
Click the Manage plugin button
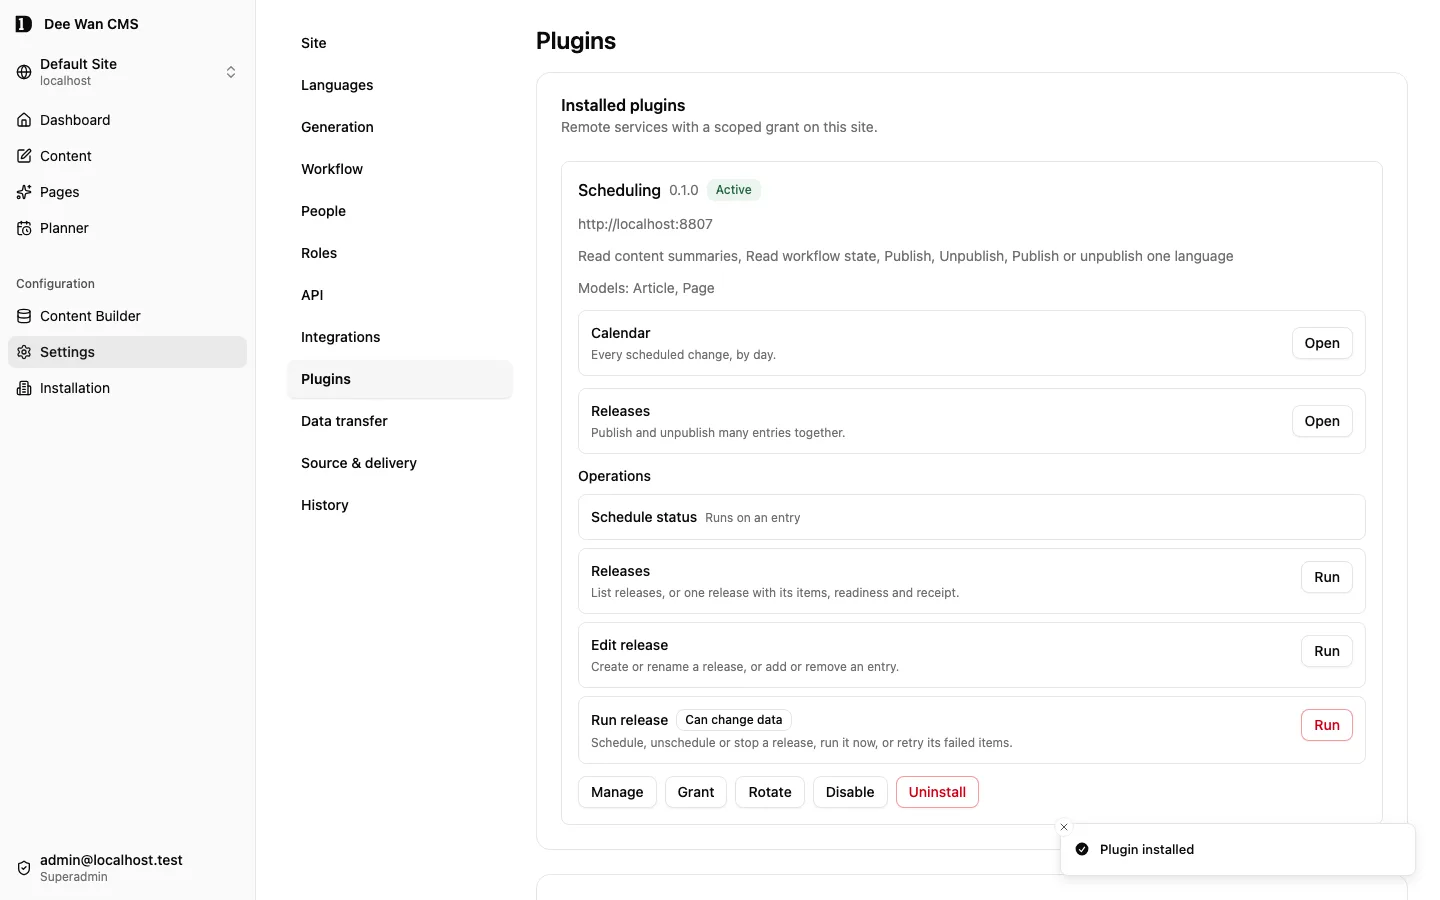(617, 792)
